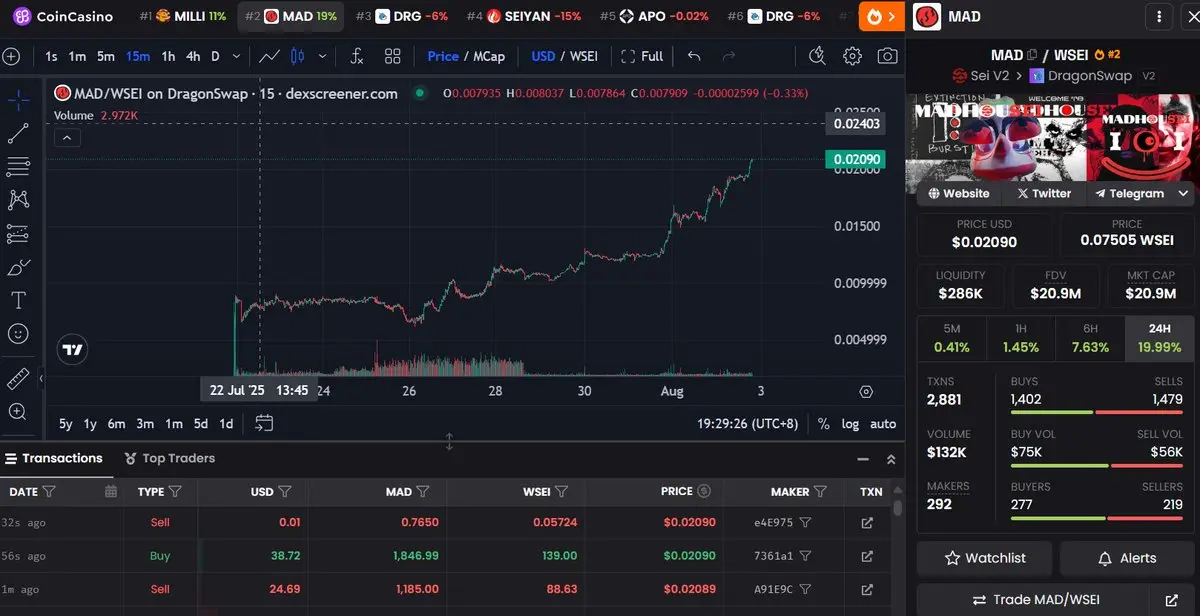Open the TradingView logo link

[73, 349]
